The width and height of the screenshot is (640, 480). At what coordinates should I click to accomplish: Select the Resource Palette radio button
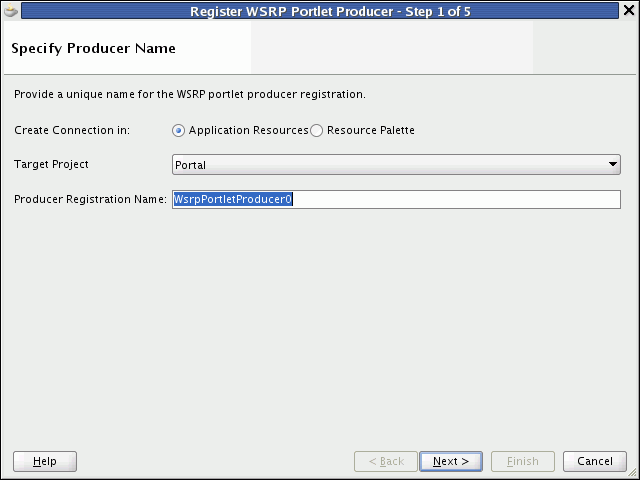[316, 131]
